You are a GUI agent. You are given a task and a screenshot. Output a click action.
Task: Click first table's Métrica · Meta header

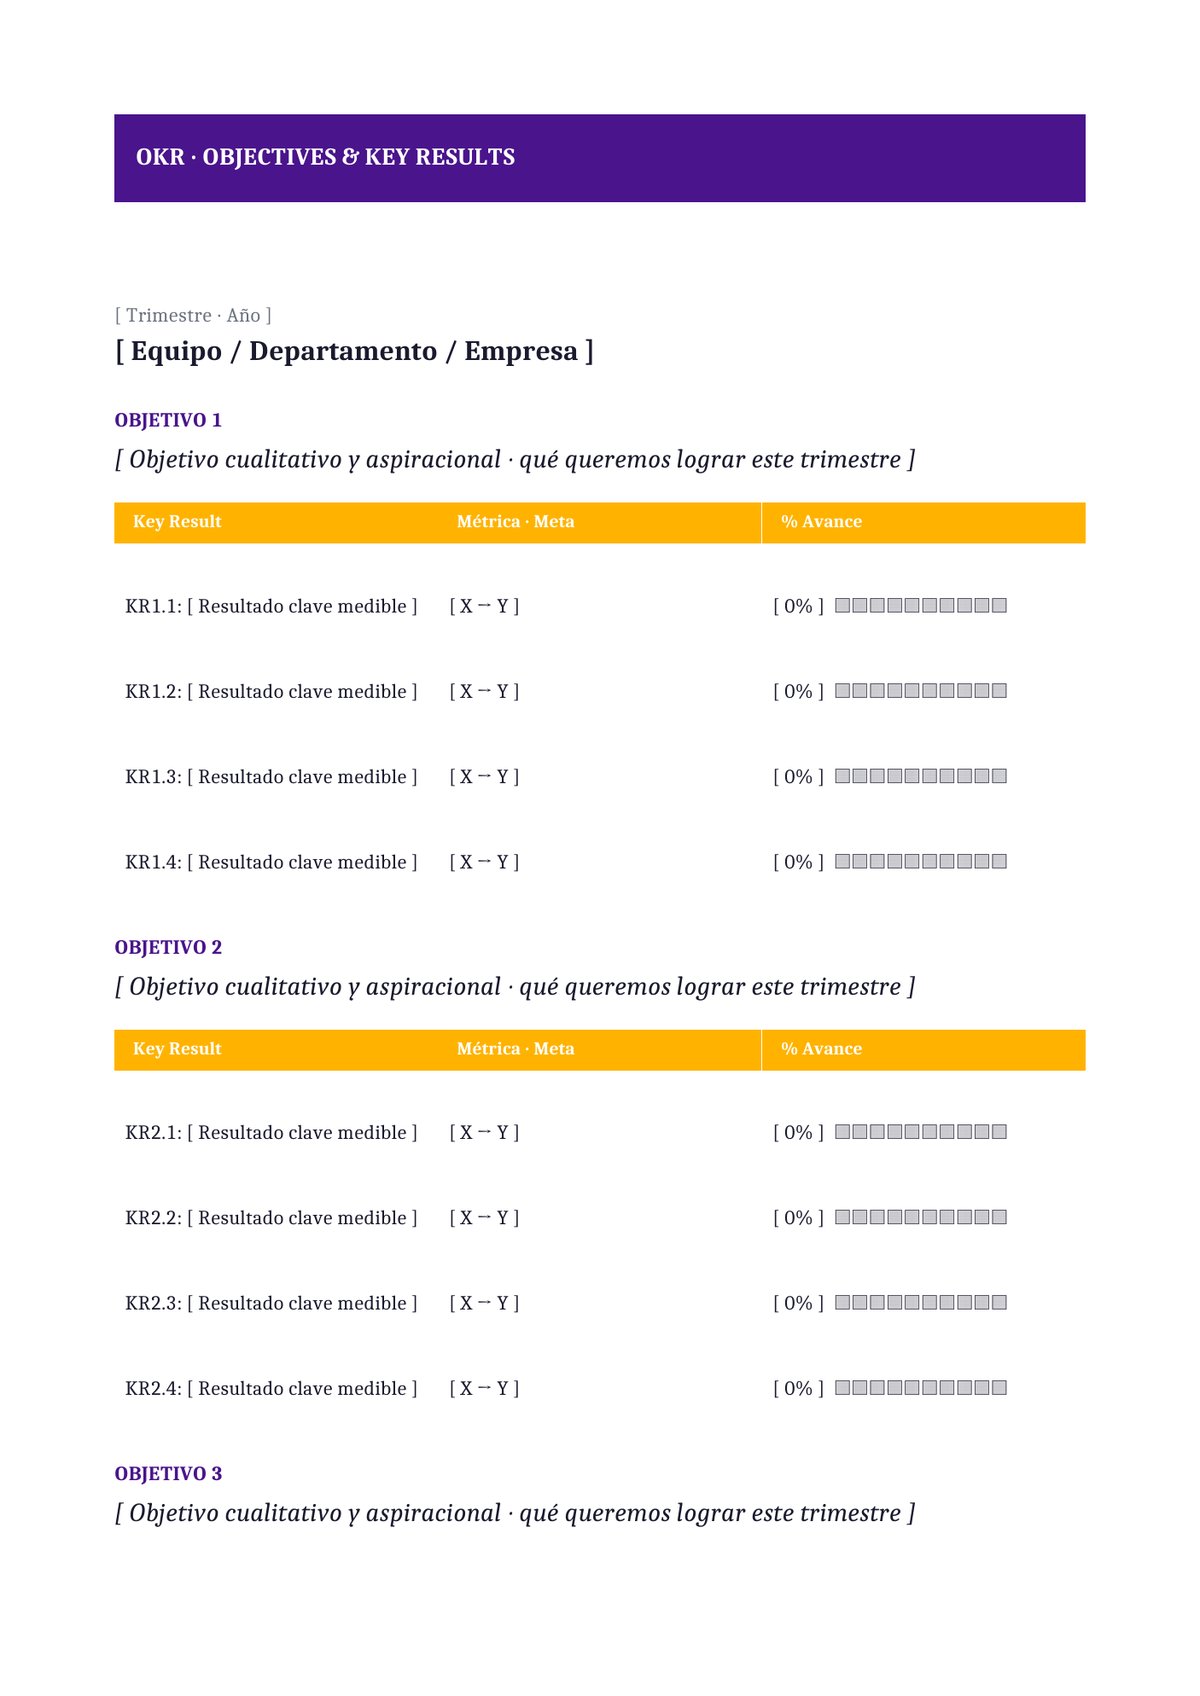click(515, 522)
